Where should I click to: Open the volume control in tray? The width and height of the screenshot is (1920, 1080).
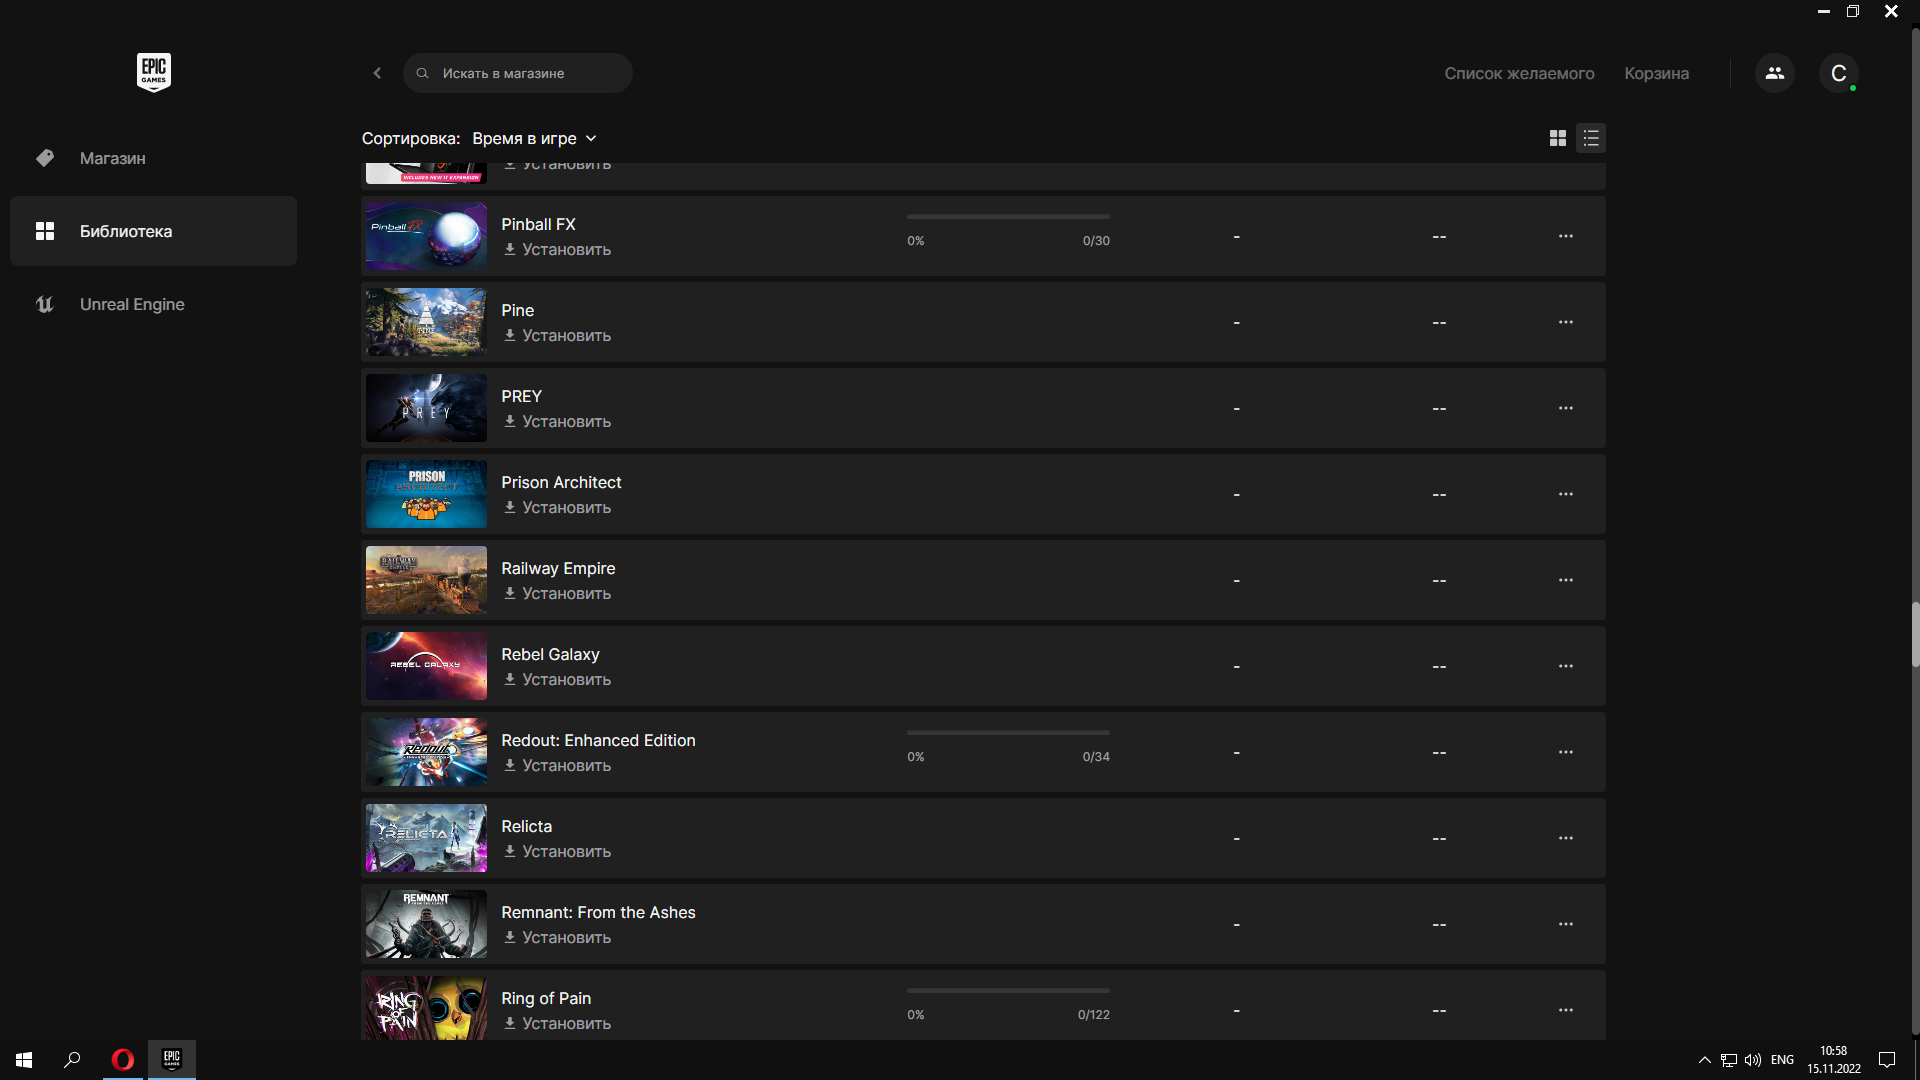click(1753, 1060)
